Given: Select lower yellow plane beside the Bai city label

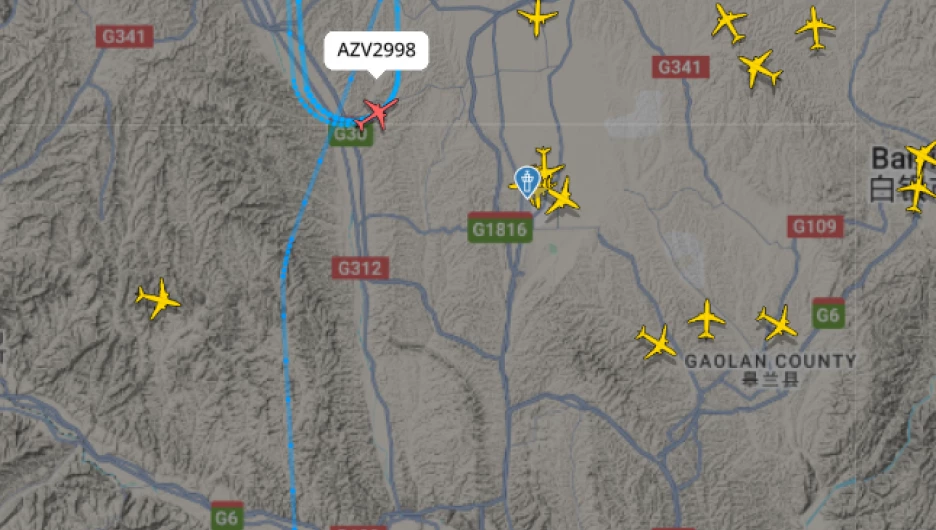Looking at the screenshot, I should click(x=917, y=193).
